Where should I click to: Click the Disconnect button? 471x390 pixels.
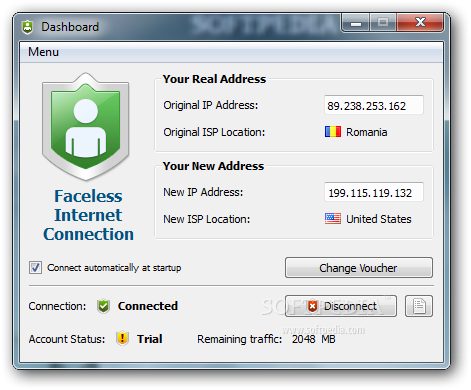[341, 306]
